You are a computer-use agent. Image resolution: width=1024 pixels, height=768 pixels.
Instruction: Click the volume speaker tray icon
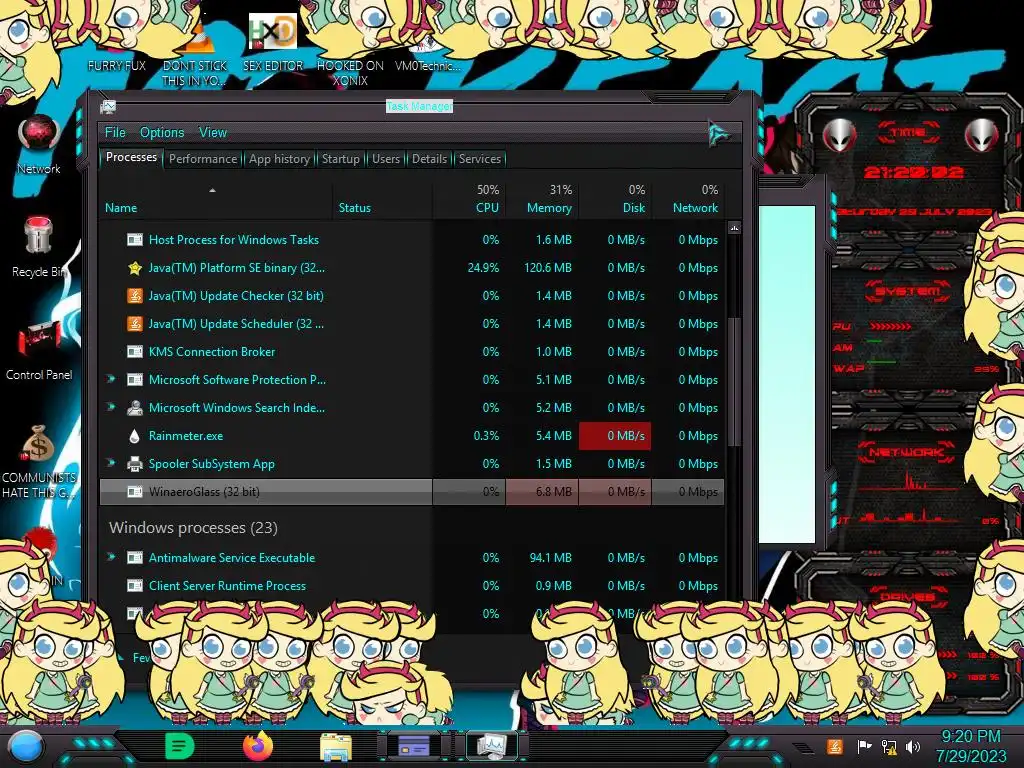coord(913,746)
